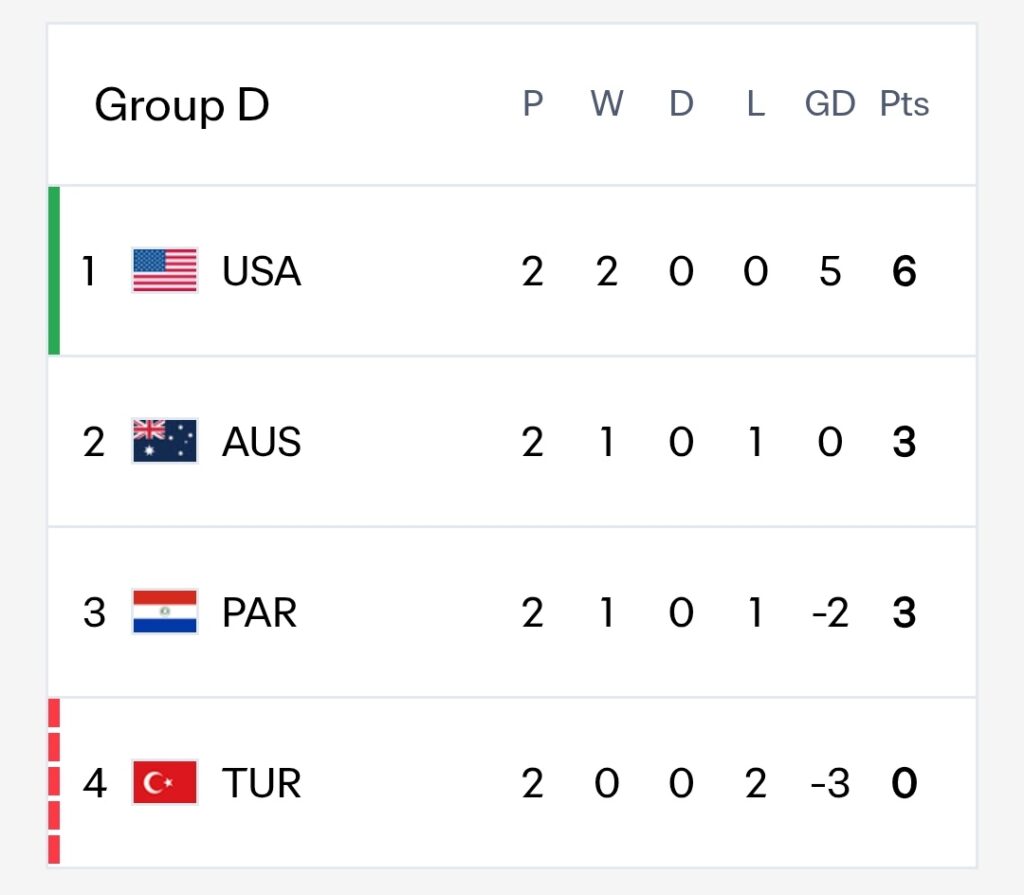
Task: Click the L column header
Action: click(x=756, y=104)
